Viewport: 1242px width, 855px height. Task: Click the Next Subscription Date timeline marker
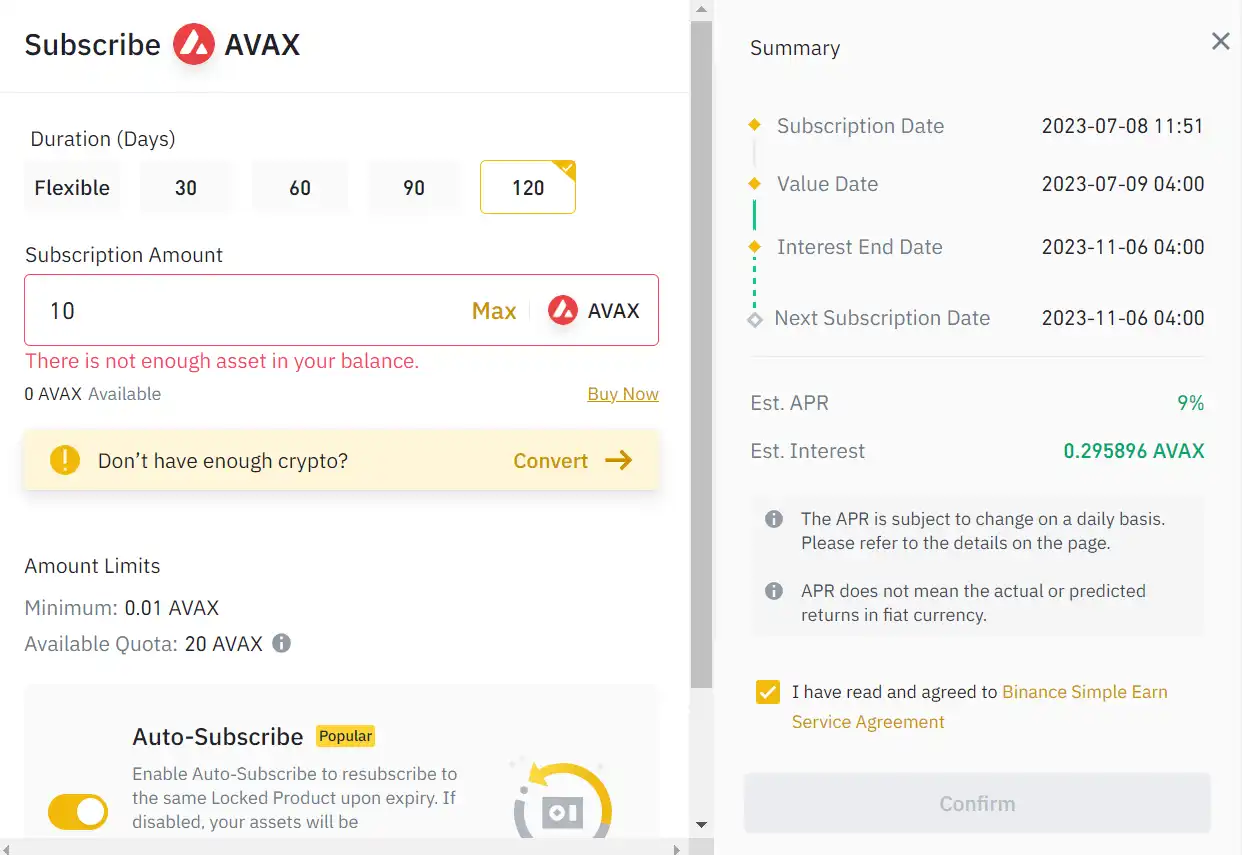(755, 319)
